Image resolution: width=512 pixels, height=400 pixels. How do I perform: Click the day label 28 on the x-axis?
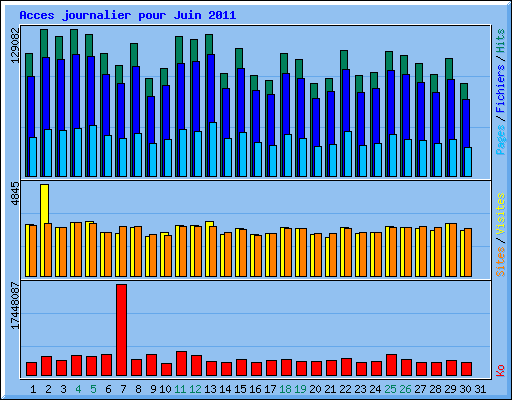point(435,389)
